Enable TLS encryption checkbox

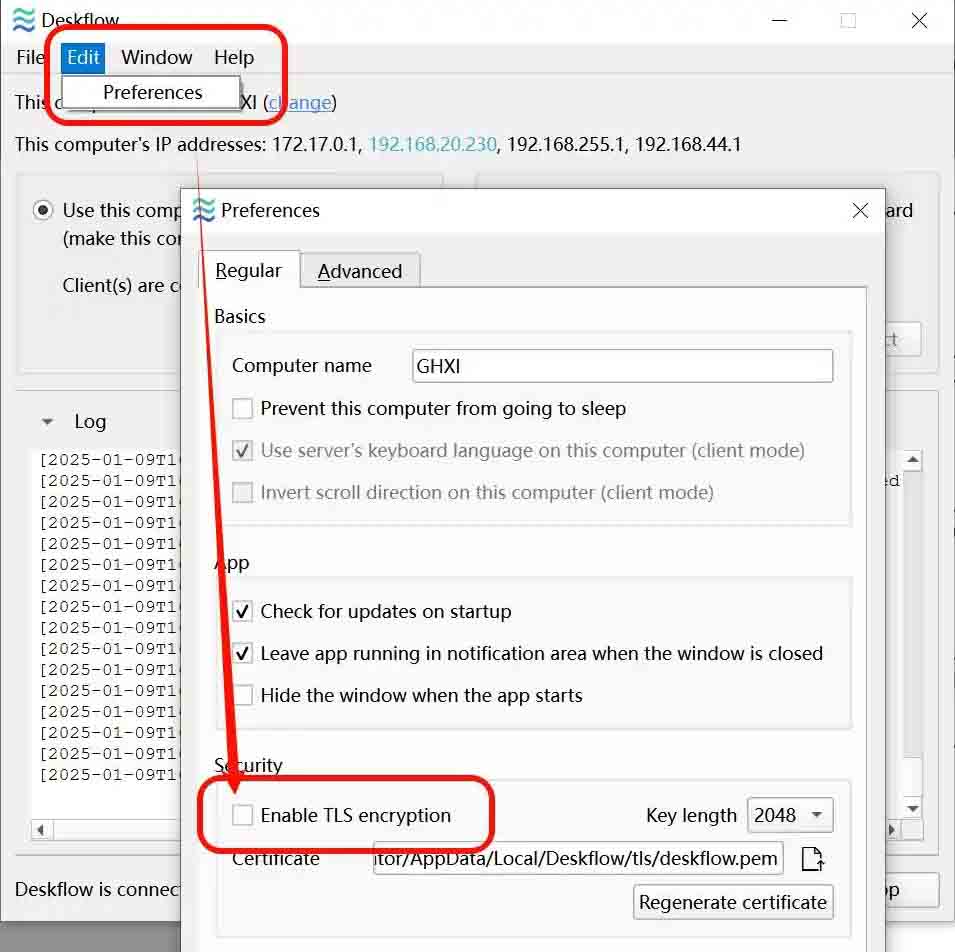(x=242, y=815)
